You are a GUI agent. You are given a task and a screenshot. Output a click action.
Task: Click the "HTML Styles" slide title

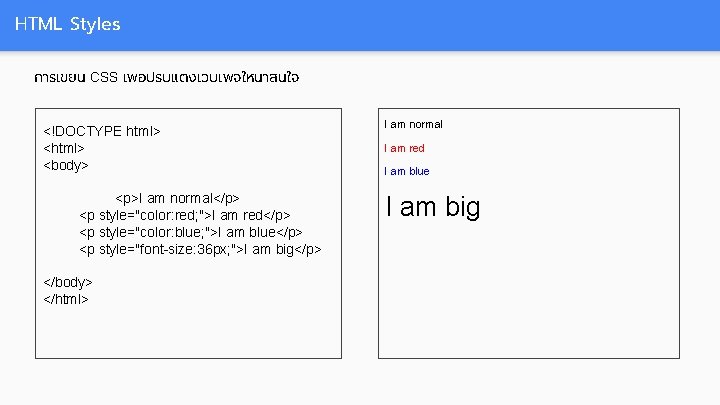68,24
